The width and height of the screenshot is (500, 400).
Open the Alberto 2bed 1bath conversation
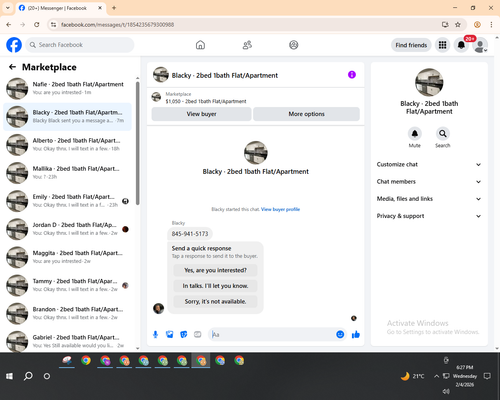coord(68,145)
